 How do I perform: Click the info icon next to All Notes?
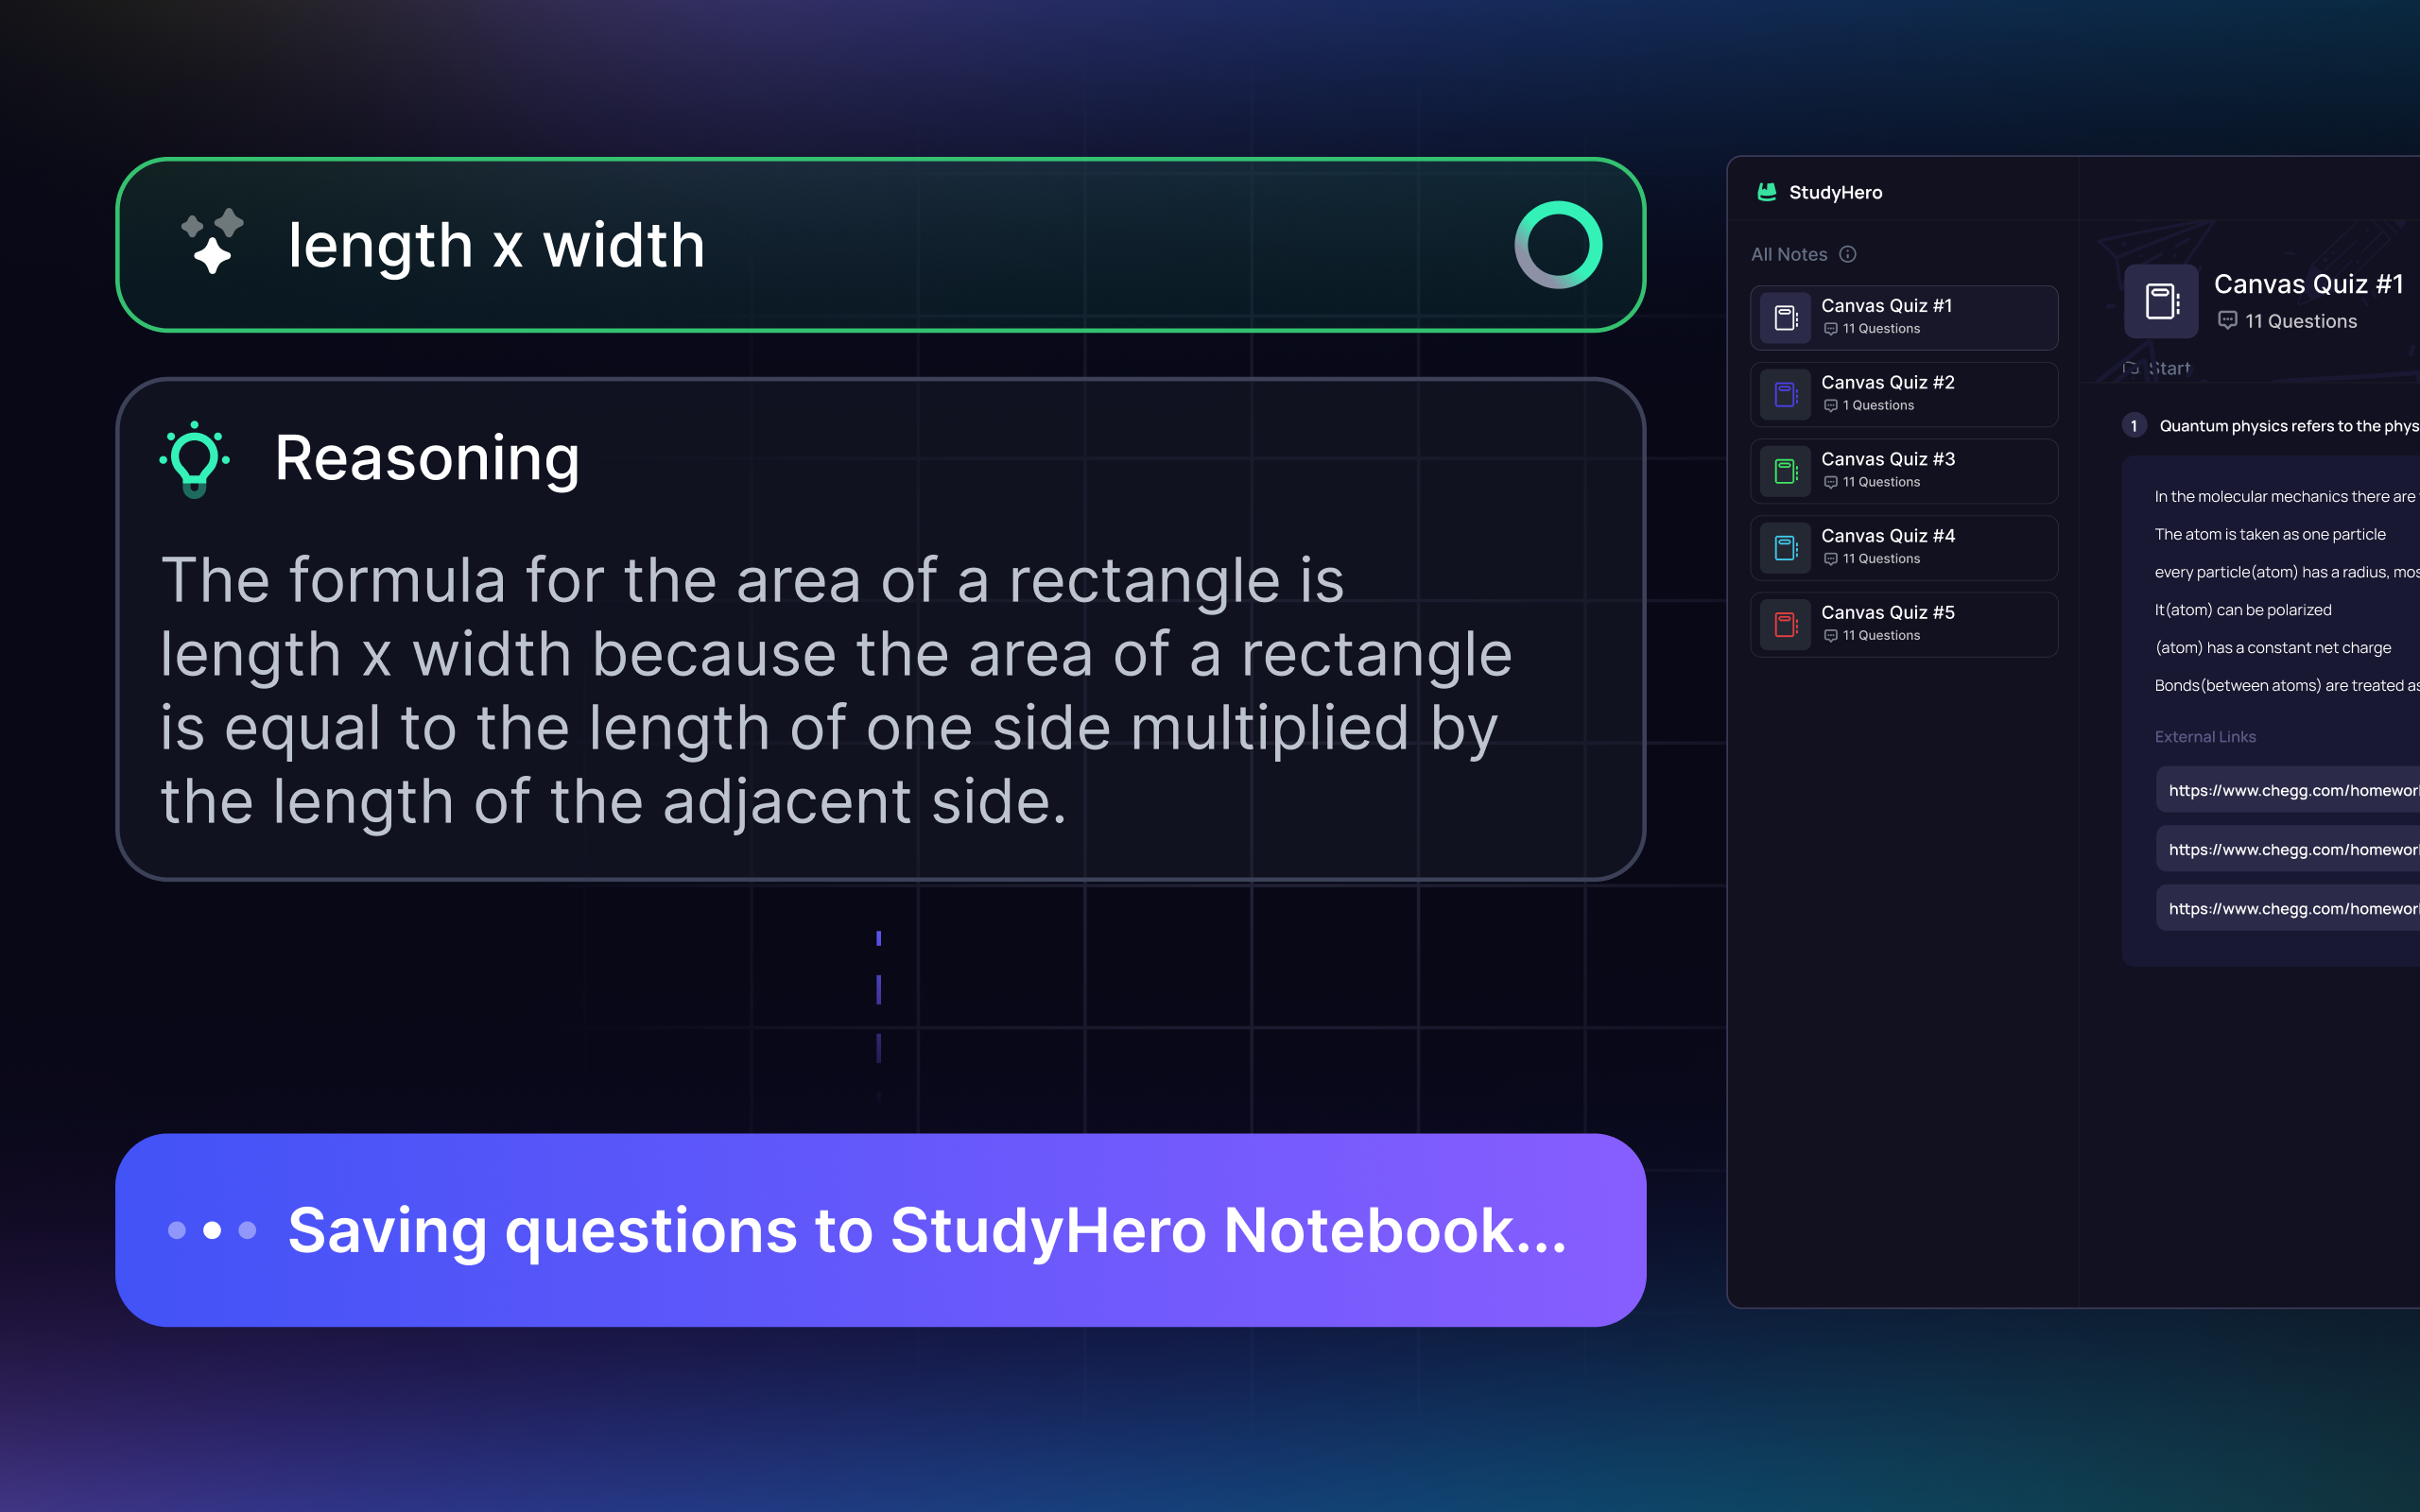pos(1848,254)
